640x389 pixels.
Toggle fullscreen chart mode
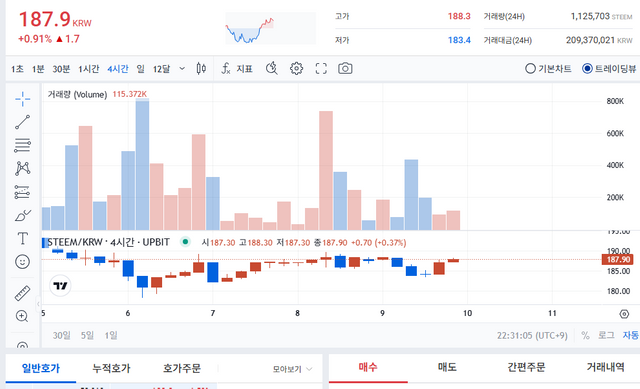(321, 69)
